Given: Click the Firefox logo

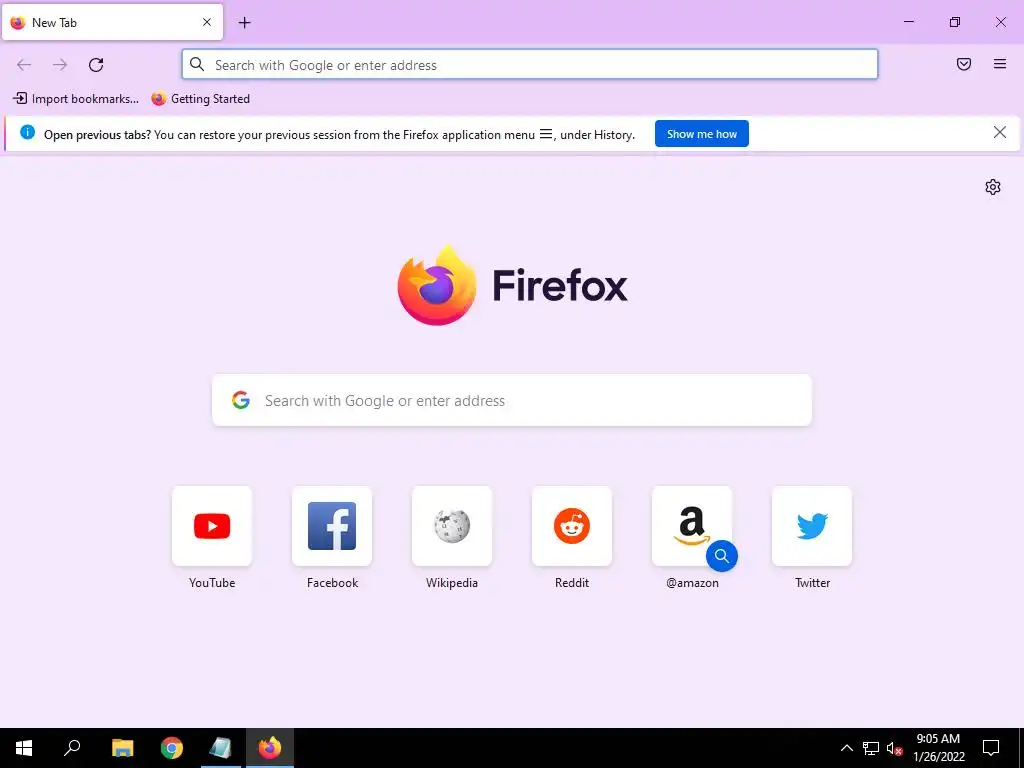Looking at the screenshot, I should pos(513,285).
